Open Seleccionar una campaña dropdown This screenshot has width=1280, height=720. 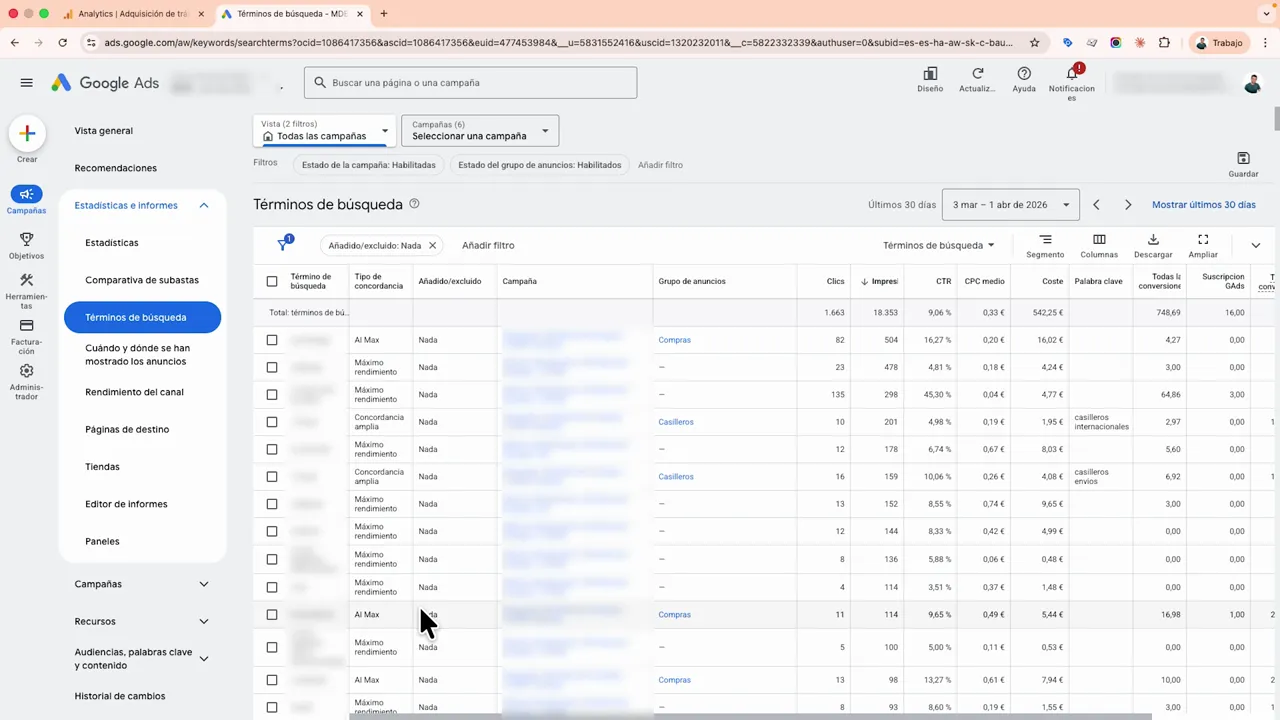(x=480, y=130)
